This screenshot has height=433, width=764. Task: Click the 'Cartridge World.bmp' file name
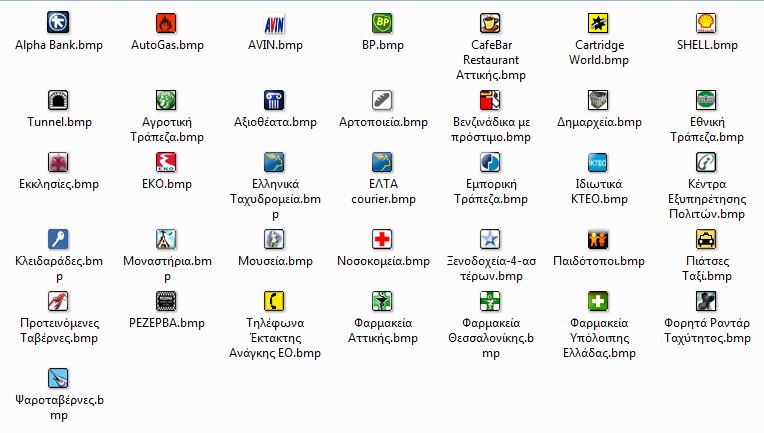tap(599, 53)
